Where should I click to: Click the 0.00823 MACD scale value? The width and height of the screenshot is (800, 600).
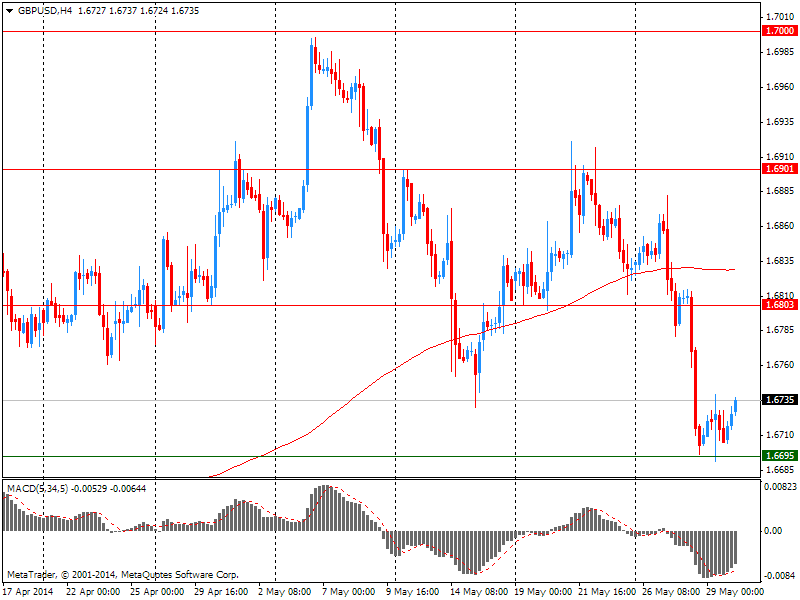(x=780, y=487)
